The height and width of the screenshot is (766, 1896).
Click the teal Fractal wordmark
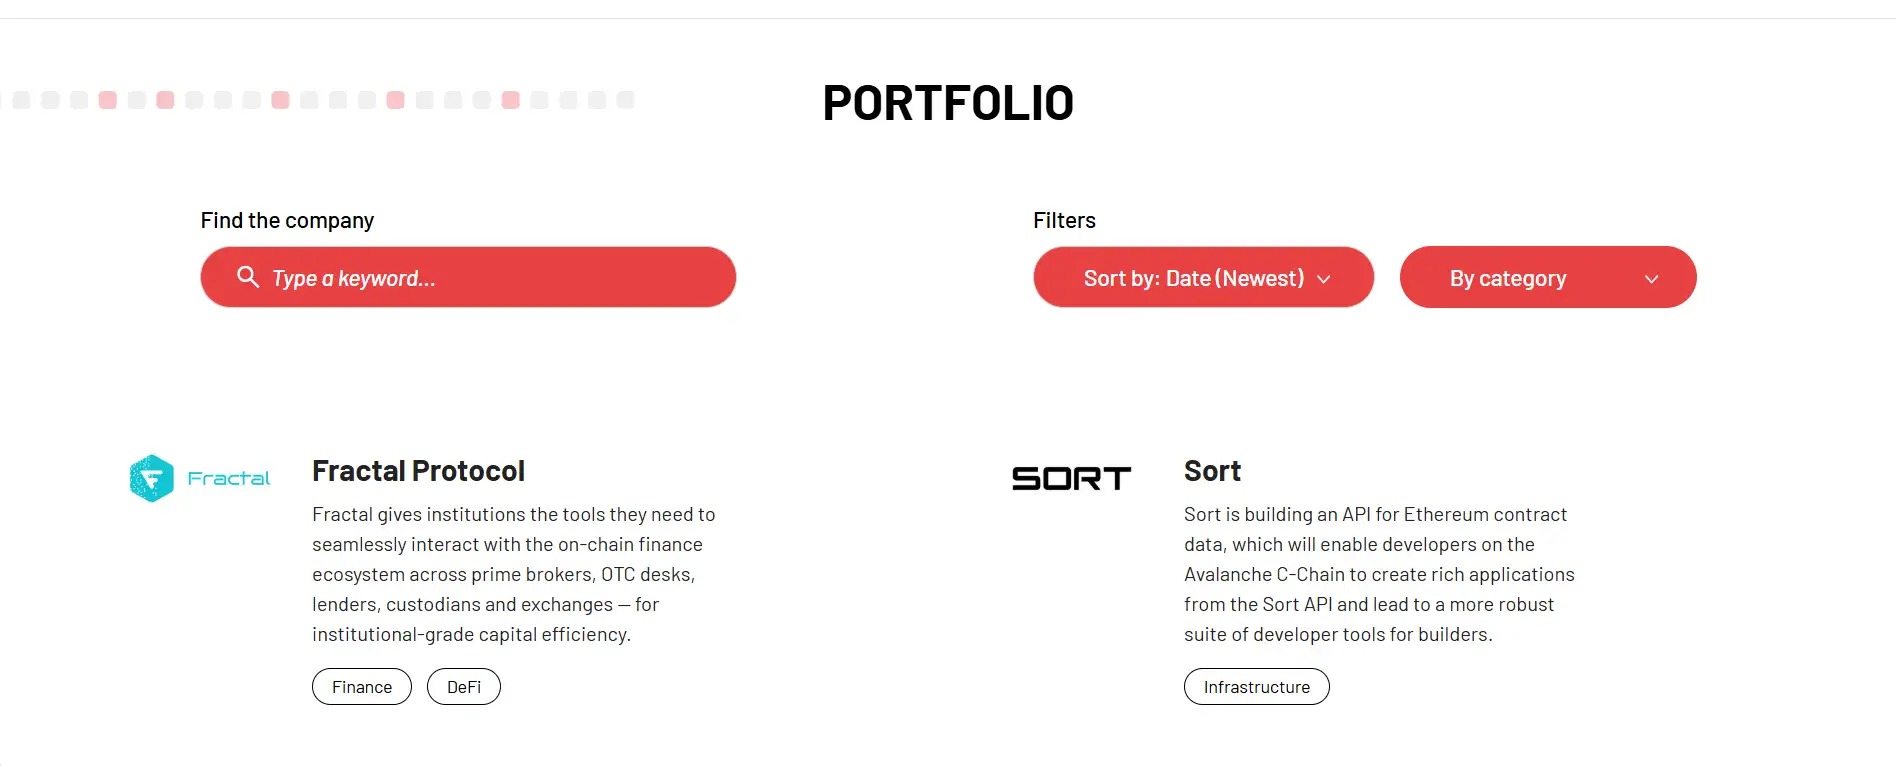coord(229,479)
